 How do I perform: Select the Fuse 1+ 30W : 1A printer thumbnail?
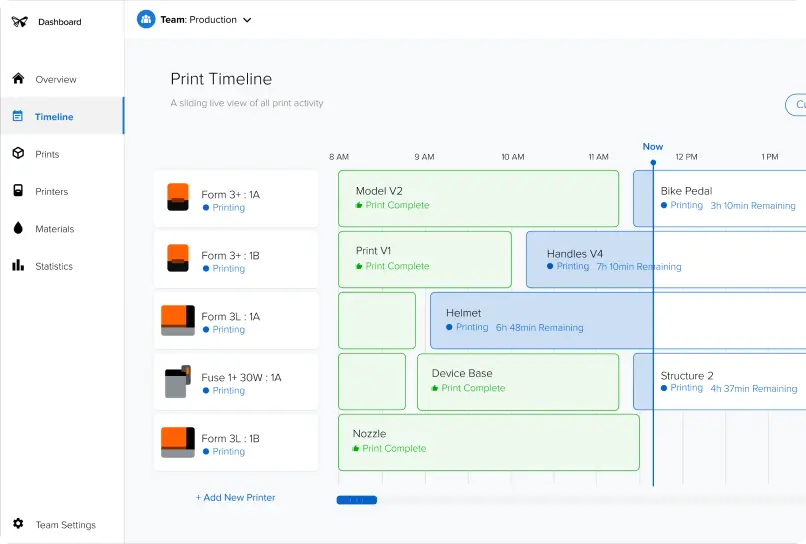coord(177,382)
